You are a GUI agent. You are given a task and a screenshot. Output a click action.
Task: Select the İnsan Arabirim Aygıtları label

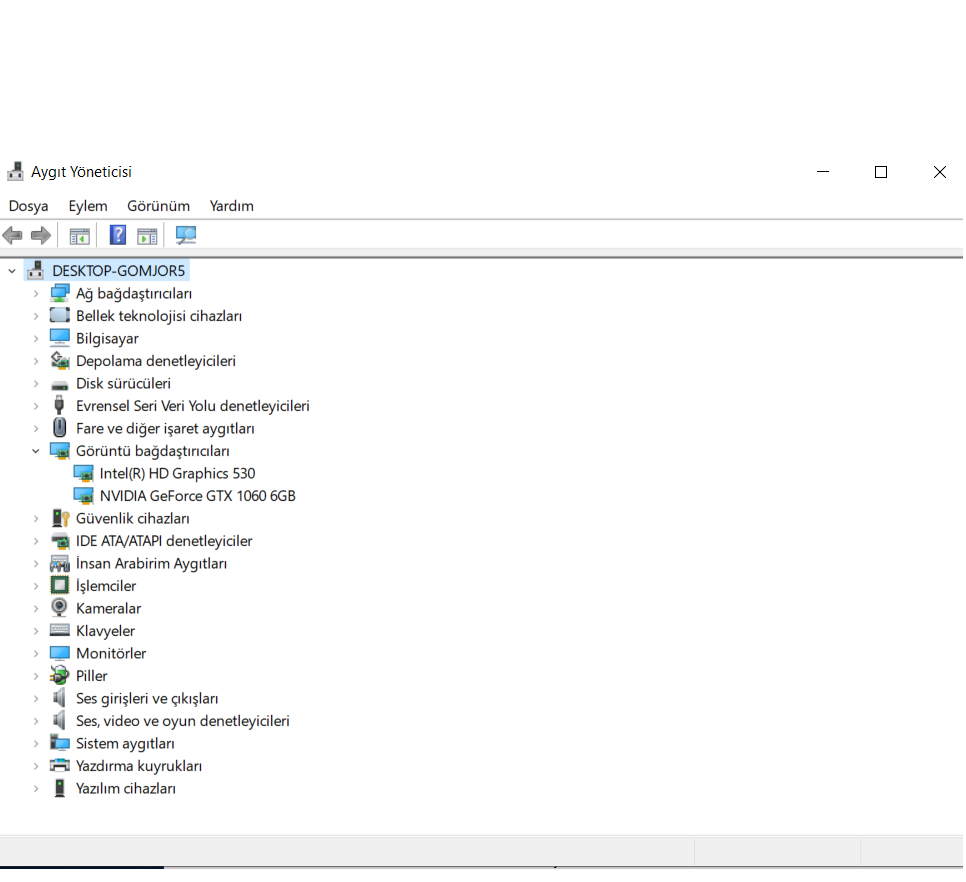[x=152, y=563]
